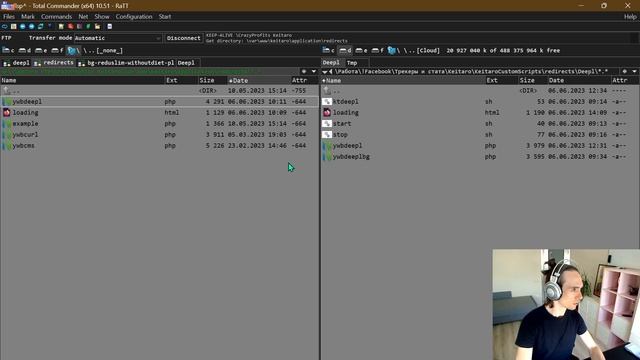This screenshot has height=360, width=640.
Task: Open left panel directory hotlist star
Action: coord(304,71)
